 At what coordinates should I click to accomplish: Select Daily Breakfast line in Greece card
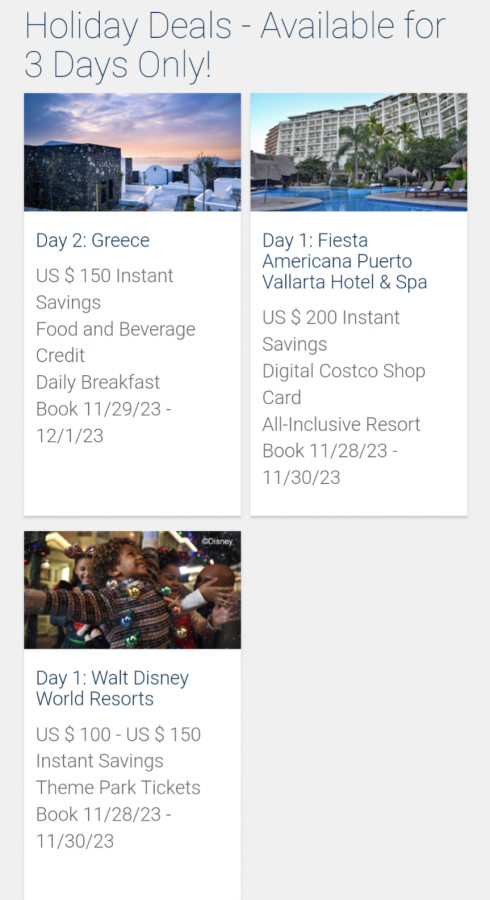[x=98, y=382]
